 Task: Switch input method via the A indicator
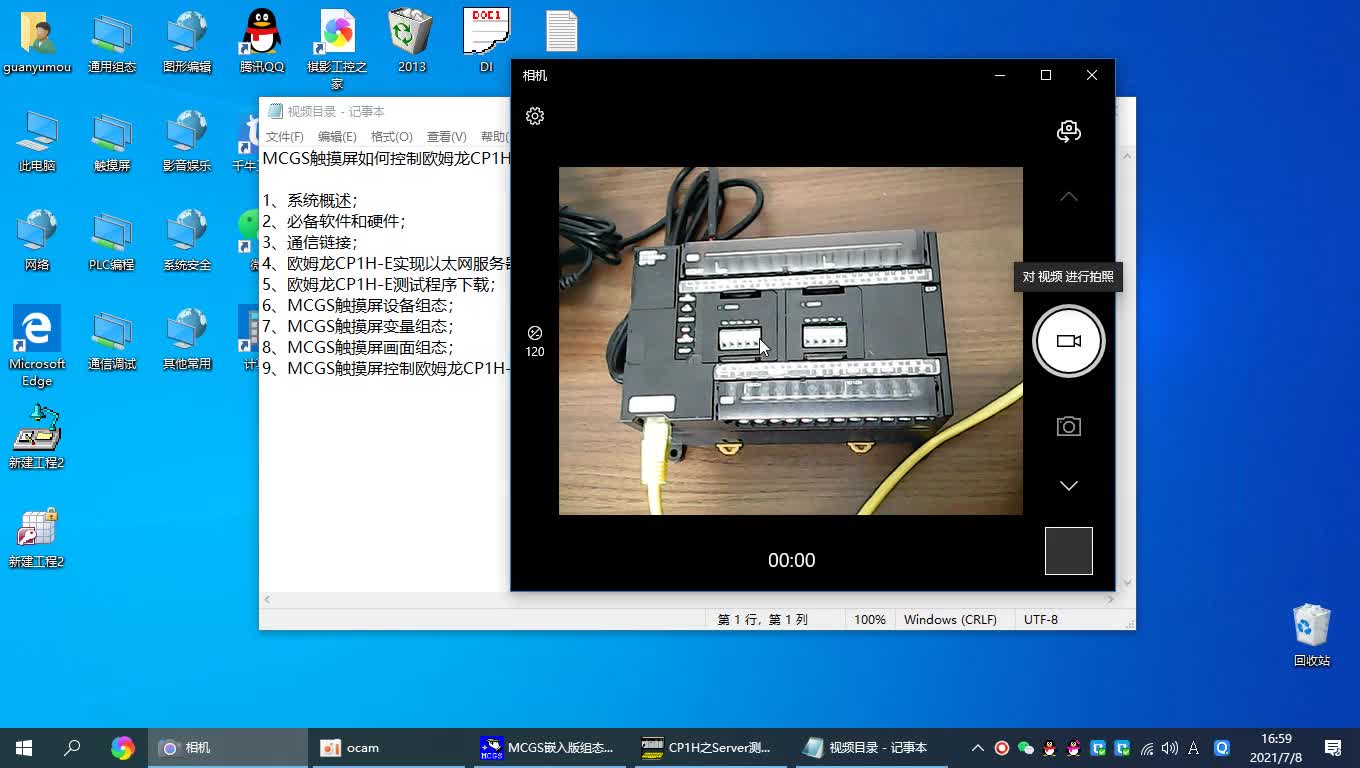1193,747
